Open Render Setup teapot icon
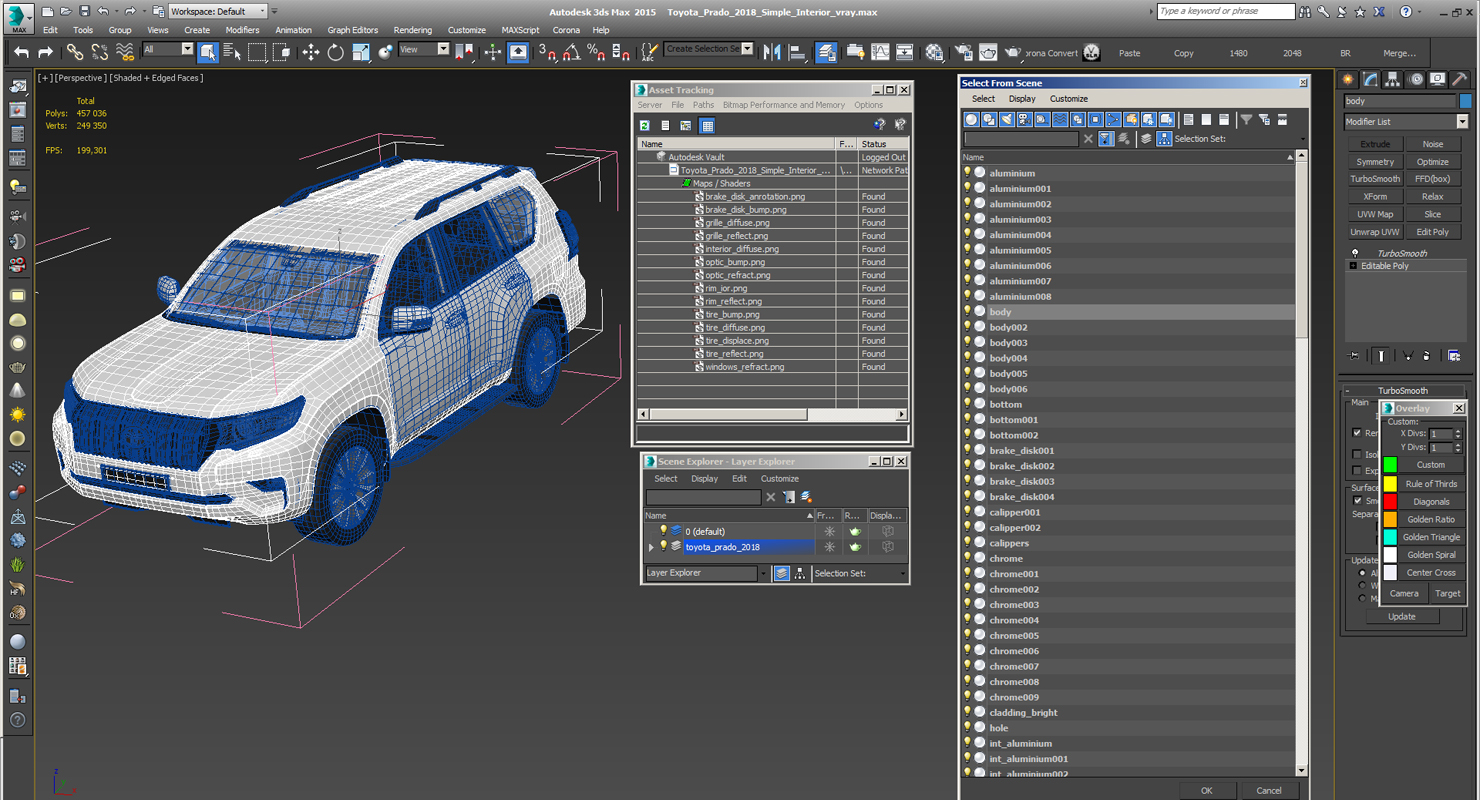This screenshot has width=1480, height=800. (964, 52)
